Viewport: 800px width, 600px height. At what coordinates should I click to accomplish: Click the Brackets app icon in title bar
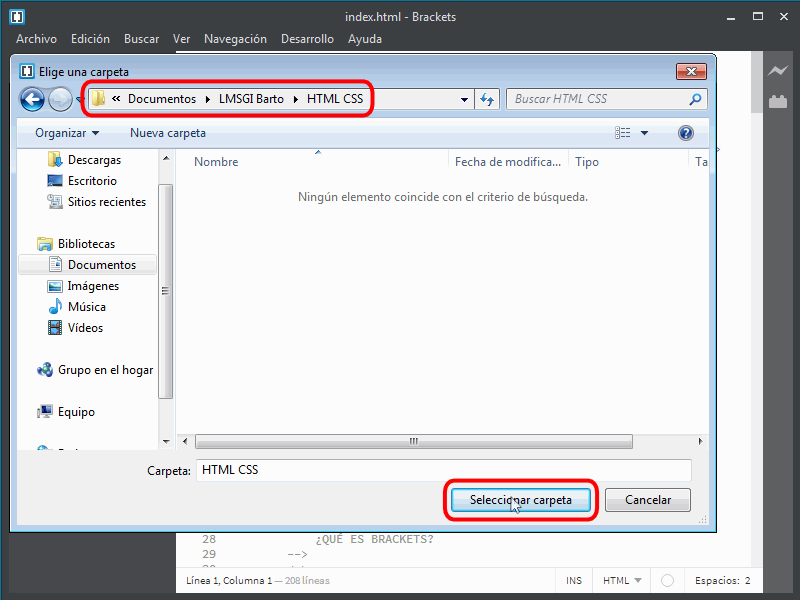[x=17, y=17]
